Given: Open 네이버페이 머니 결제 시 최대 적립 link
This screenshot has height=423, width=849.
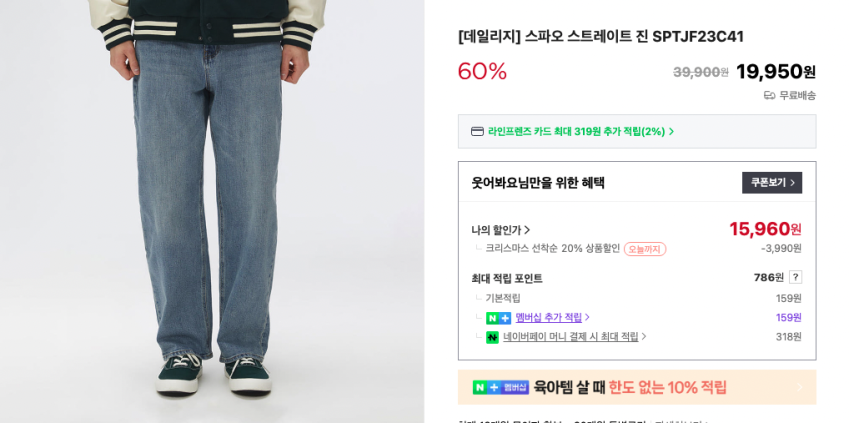Looking at the screenshot, I should [571, 336].
